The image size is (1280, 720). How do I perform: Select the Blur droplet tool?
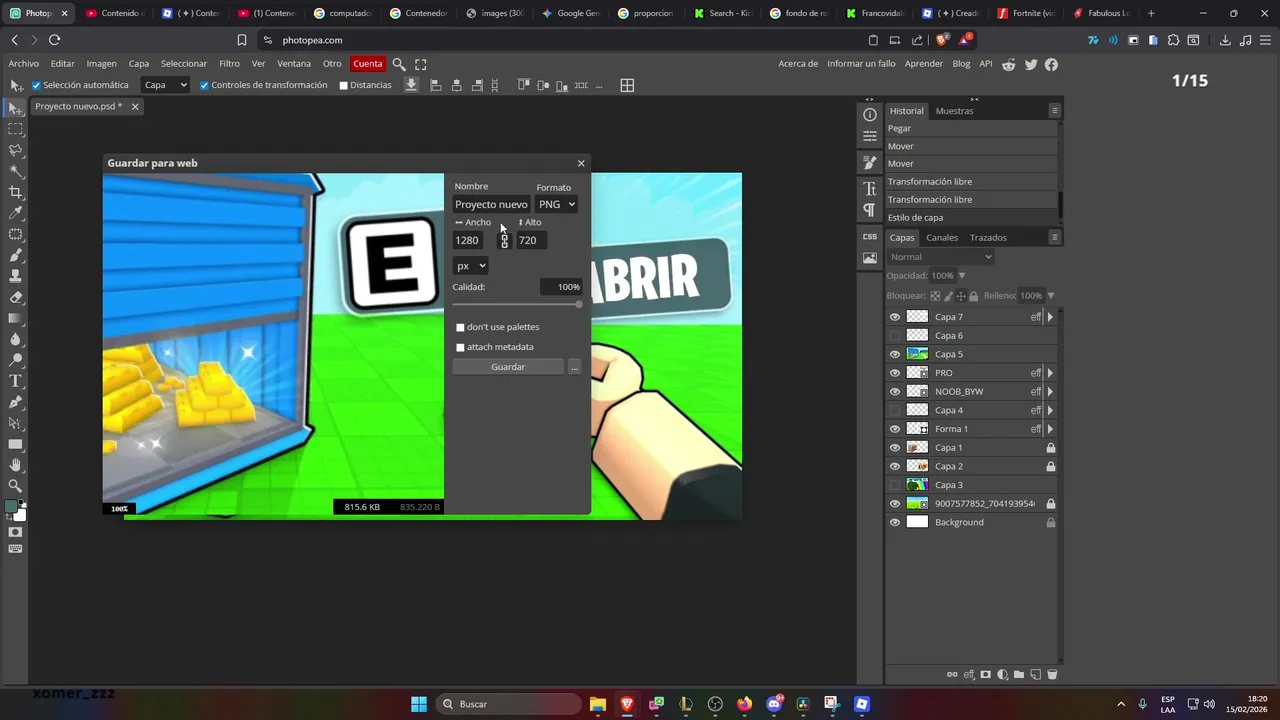[x=15, y=339]
